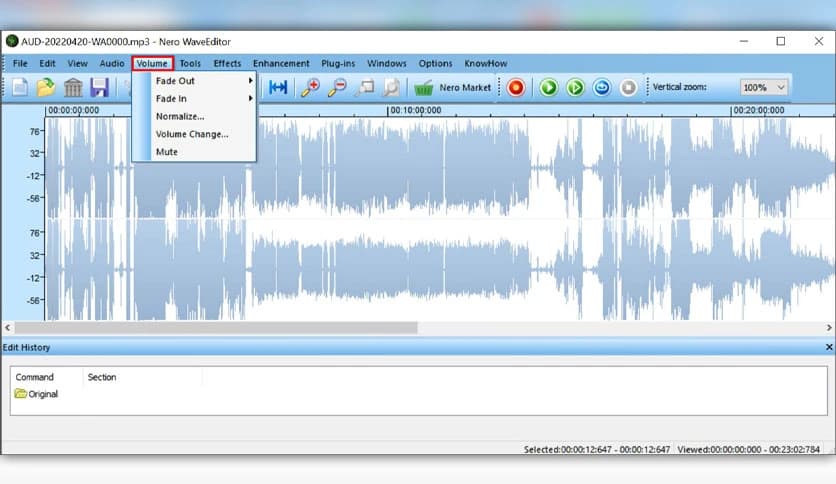Screen dimensions: 836x484
Task: Click the gray stop button
Action: tap(629, 87)
